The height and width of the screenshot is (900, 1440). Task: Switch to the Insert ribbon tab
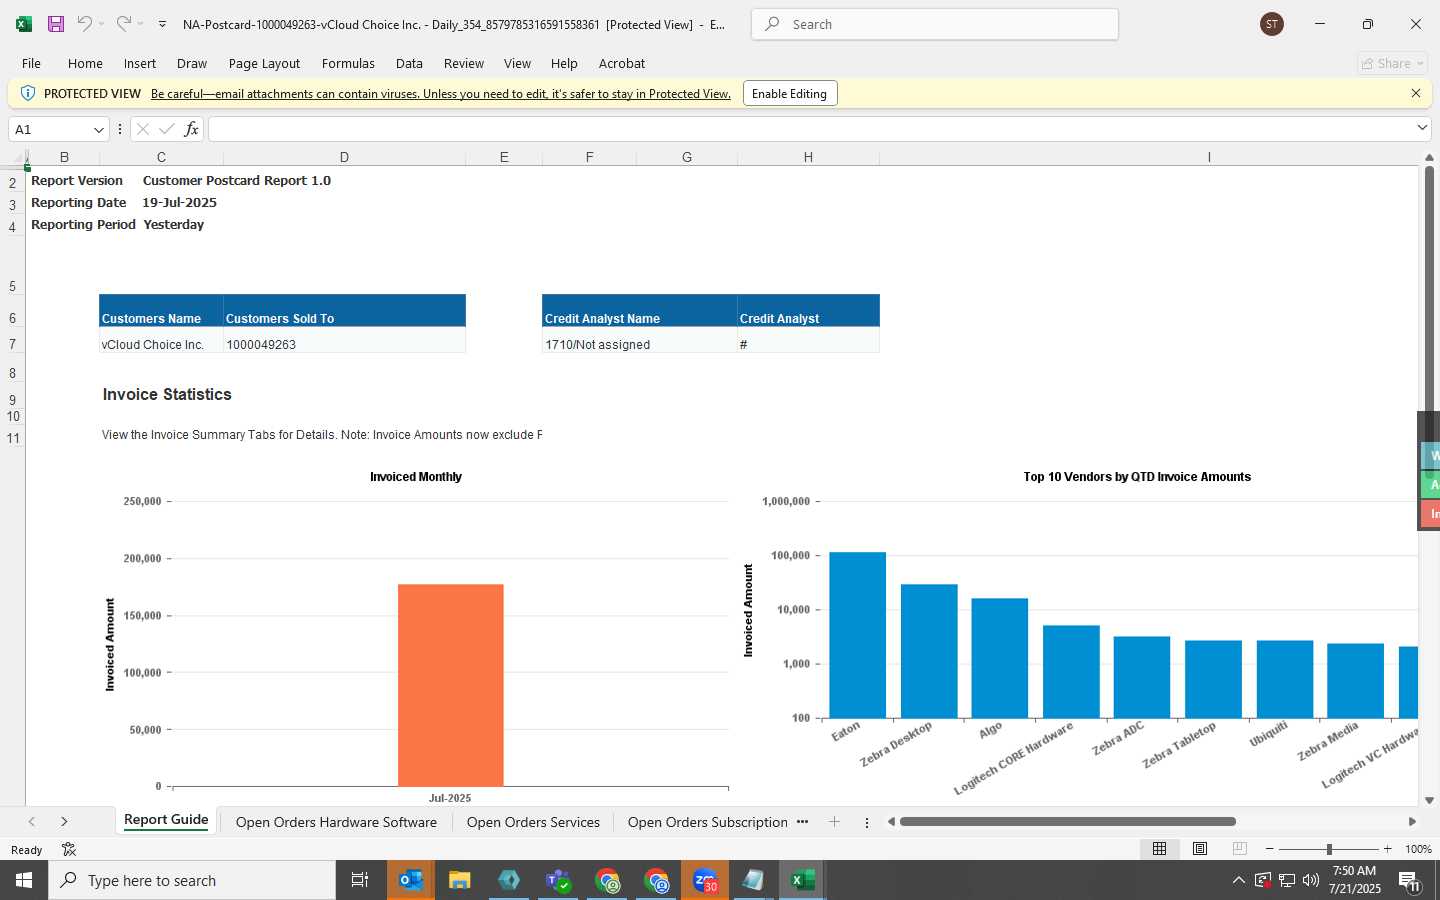pyautogui.click(x=140, y=63)
